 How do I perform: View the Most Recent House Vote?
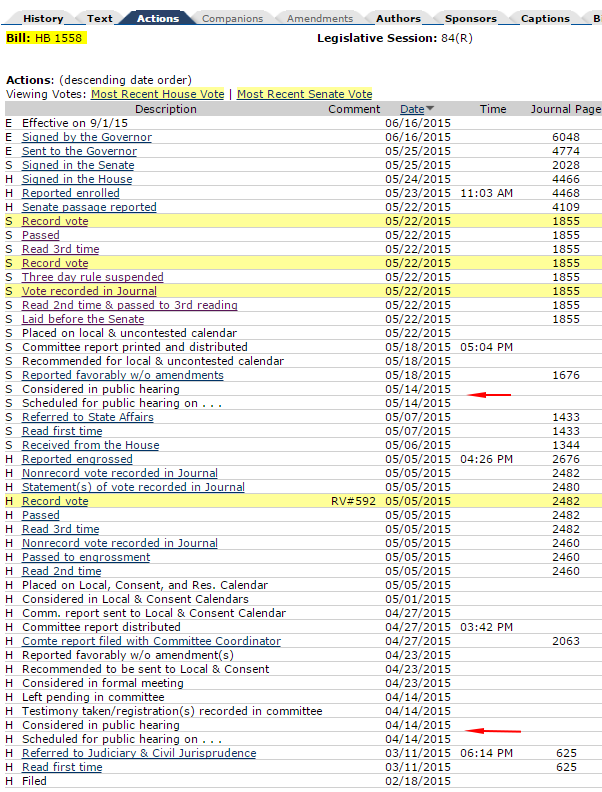157,94
